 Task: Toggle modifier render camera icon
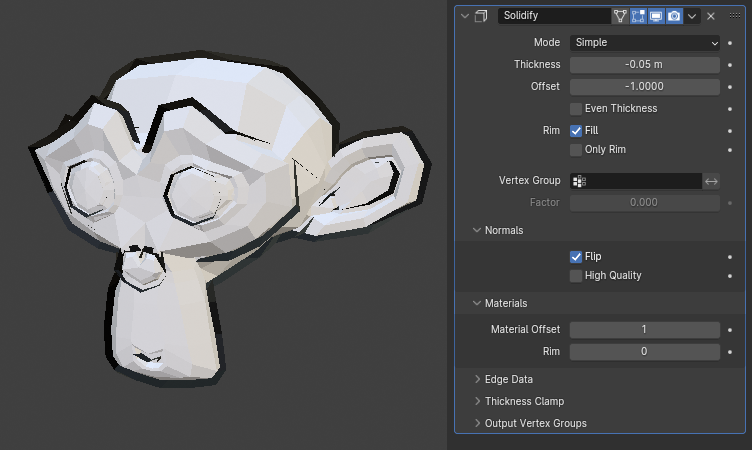pos(674,16)
